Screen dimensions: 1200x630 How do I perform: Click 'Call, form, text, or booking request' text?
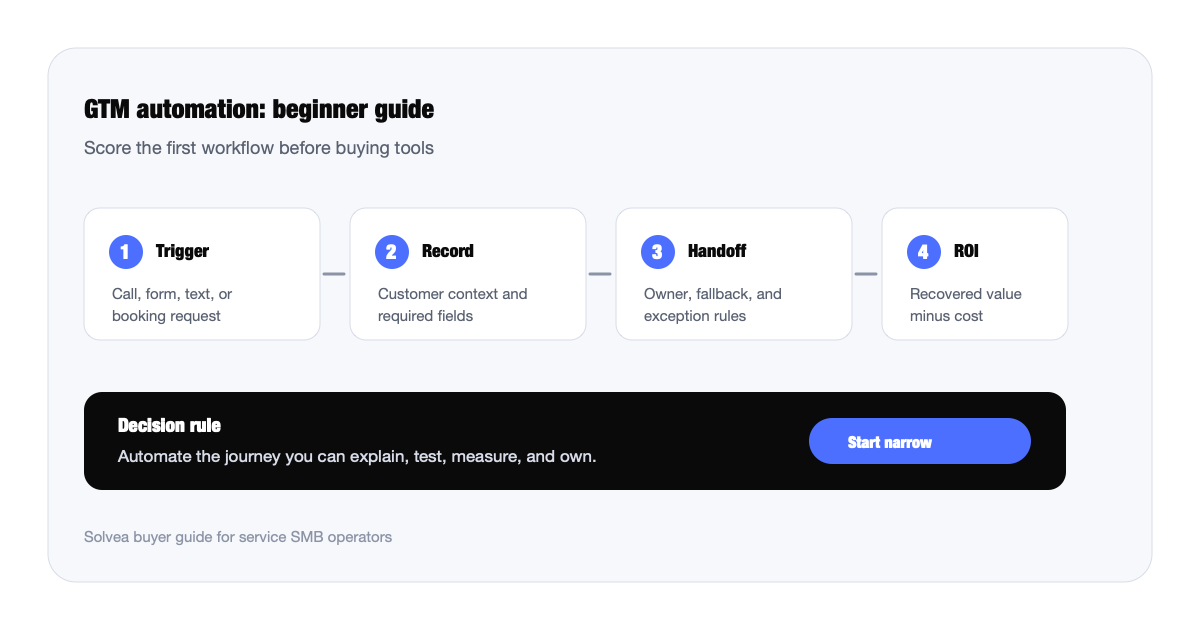click(x=172, y=305)
